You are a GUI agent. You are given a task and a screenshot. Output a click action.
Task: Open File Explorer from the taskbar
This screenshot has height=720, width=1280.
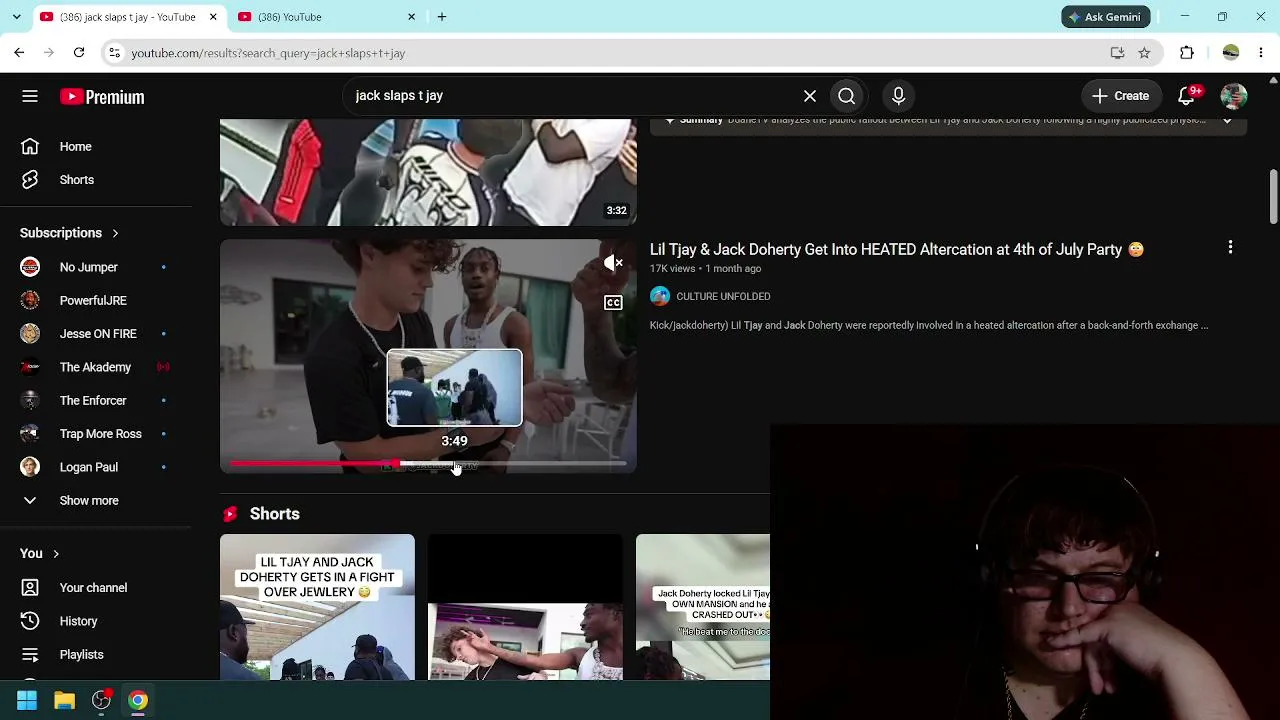(x=64, y=700)
